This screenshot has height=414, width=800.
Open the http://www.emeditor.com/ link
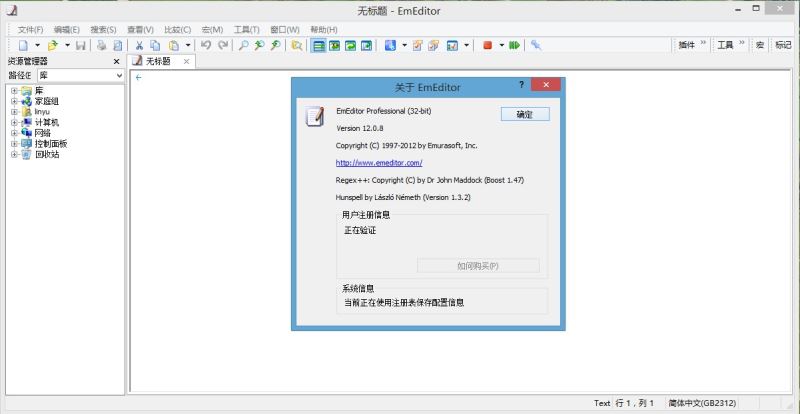click(x=379, y=163)
